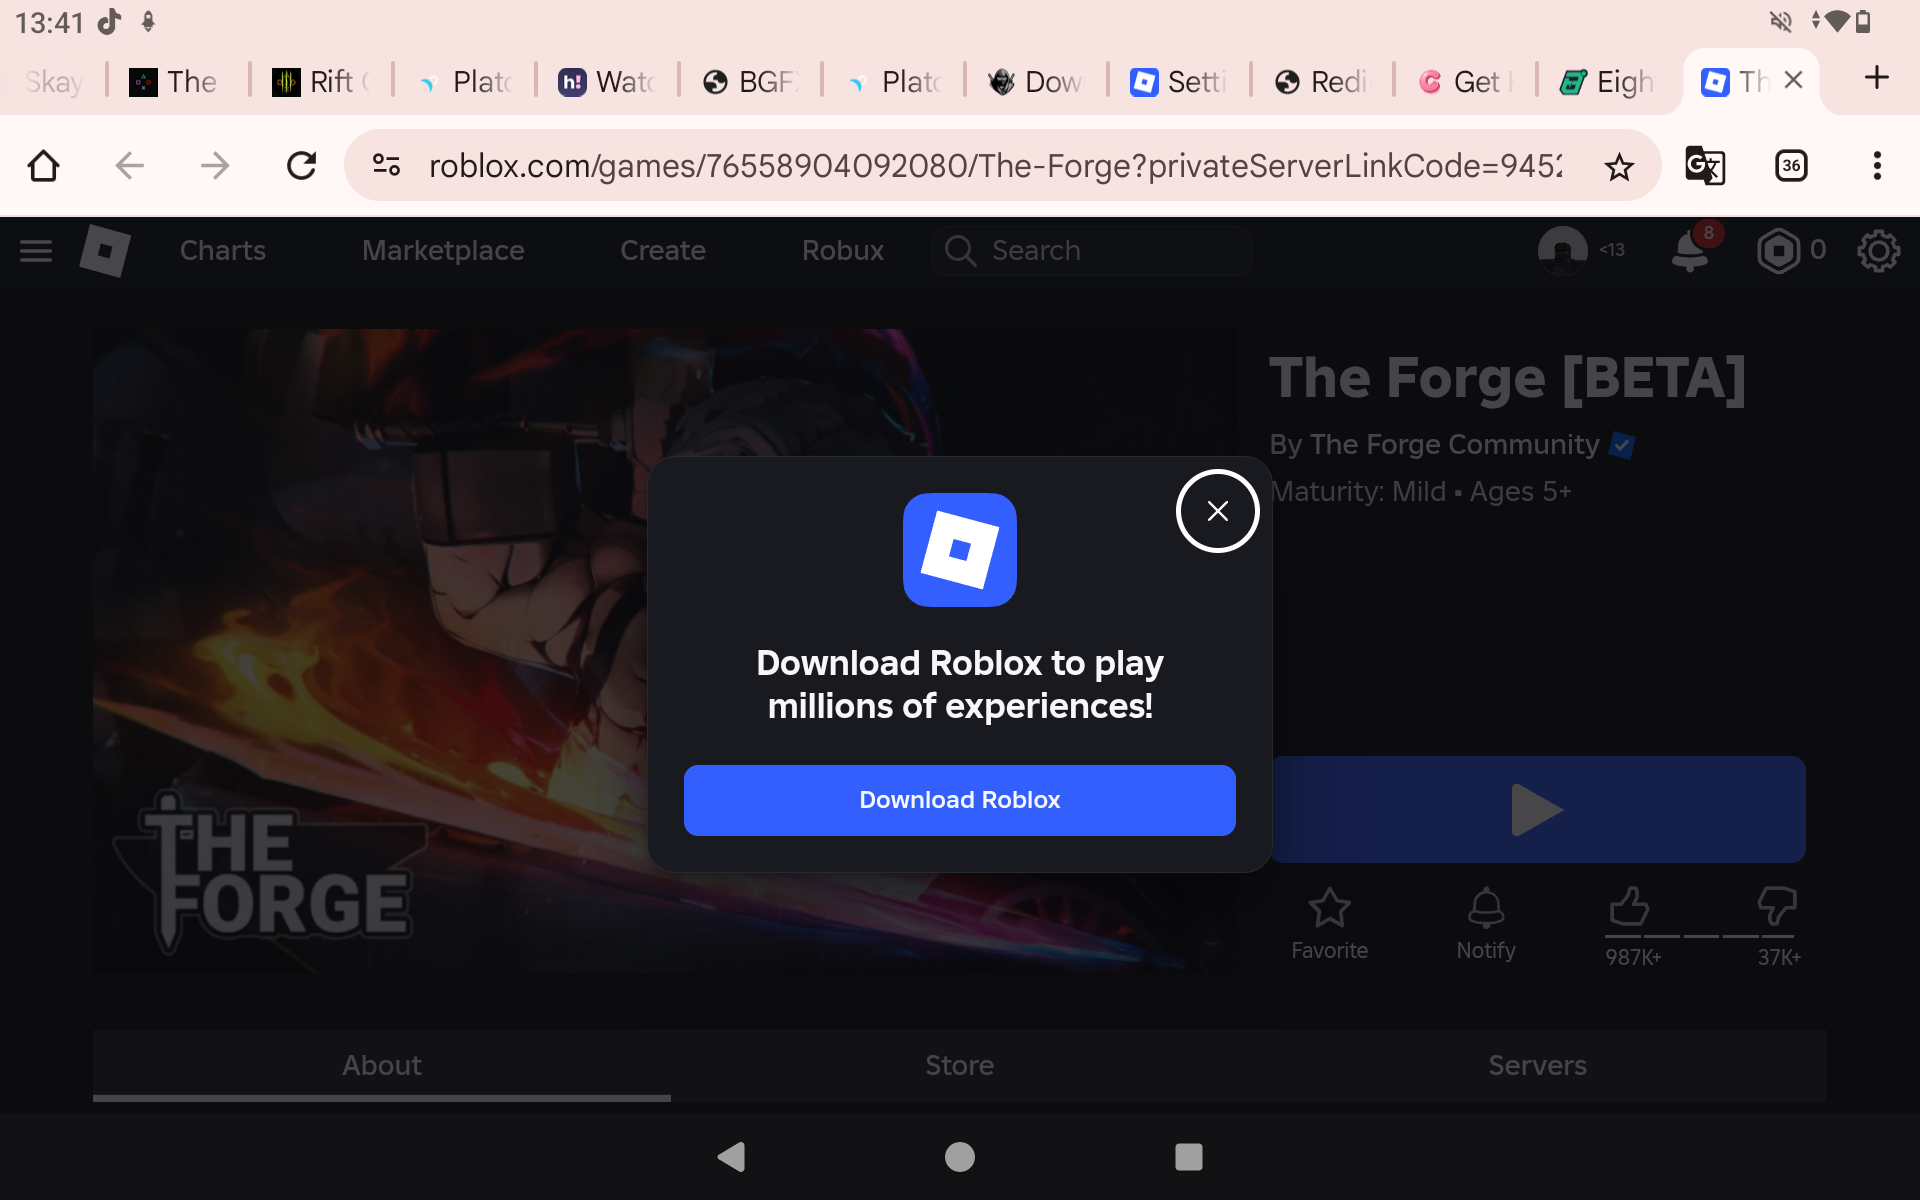Switch to the Redi tab
Image resolution: width=1920 pixels, height=1200 pixels.
coord(1322,81)
